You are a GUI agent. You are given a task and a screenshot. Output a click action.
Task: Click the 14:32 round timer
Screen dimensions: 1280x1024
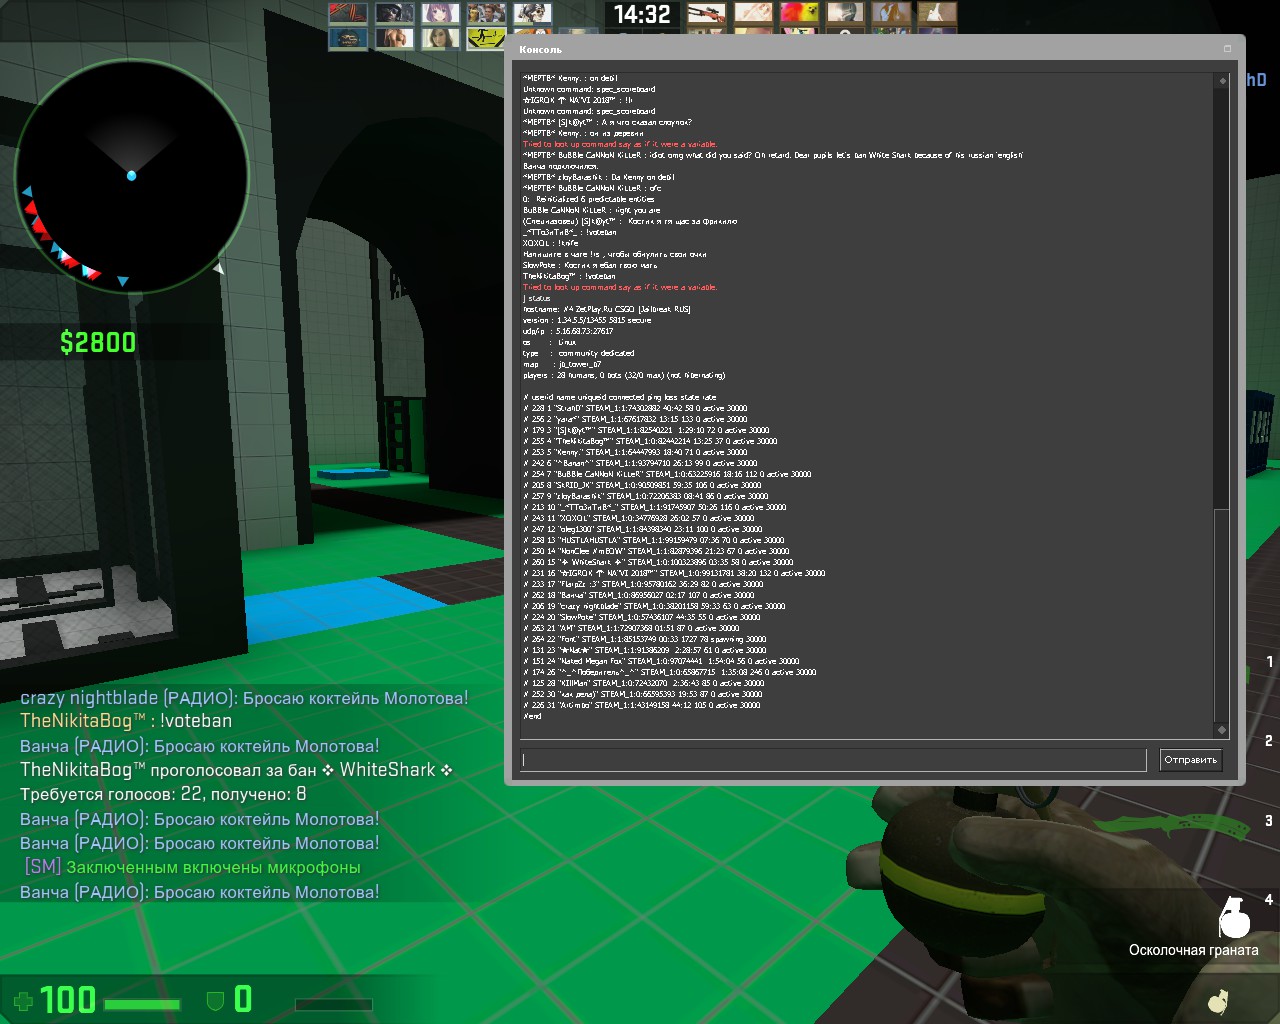642,15
